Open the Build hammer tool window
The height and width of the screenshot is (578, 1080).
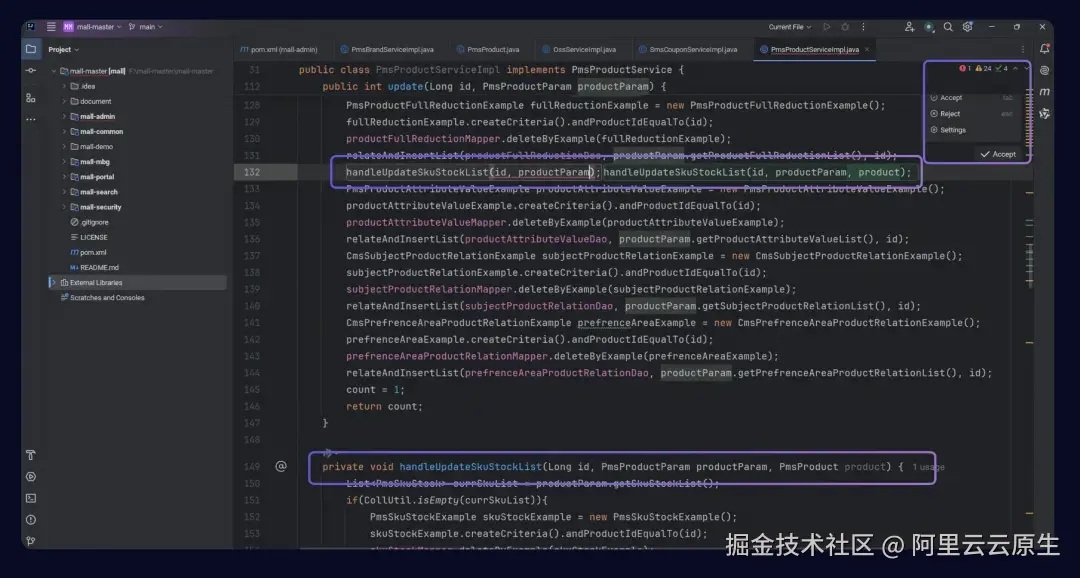(x=30, y=455)
